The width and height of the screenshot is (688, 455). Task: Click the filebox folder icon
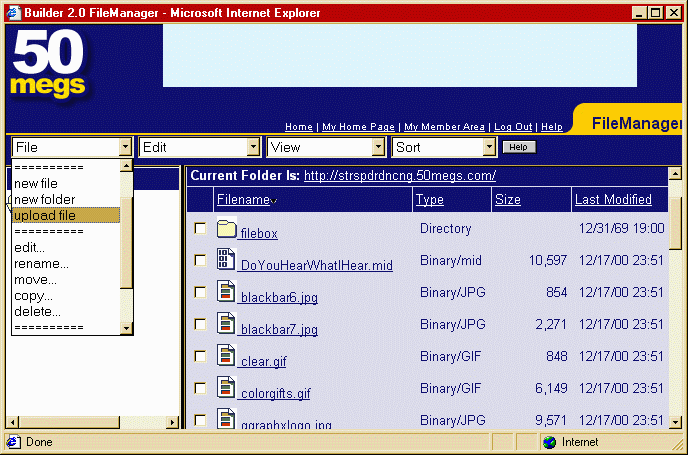click(226, 230)
